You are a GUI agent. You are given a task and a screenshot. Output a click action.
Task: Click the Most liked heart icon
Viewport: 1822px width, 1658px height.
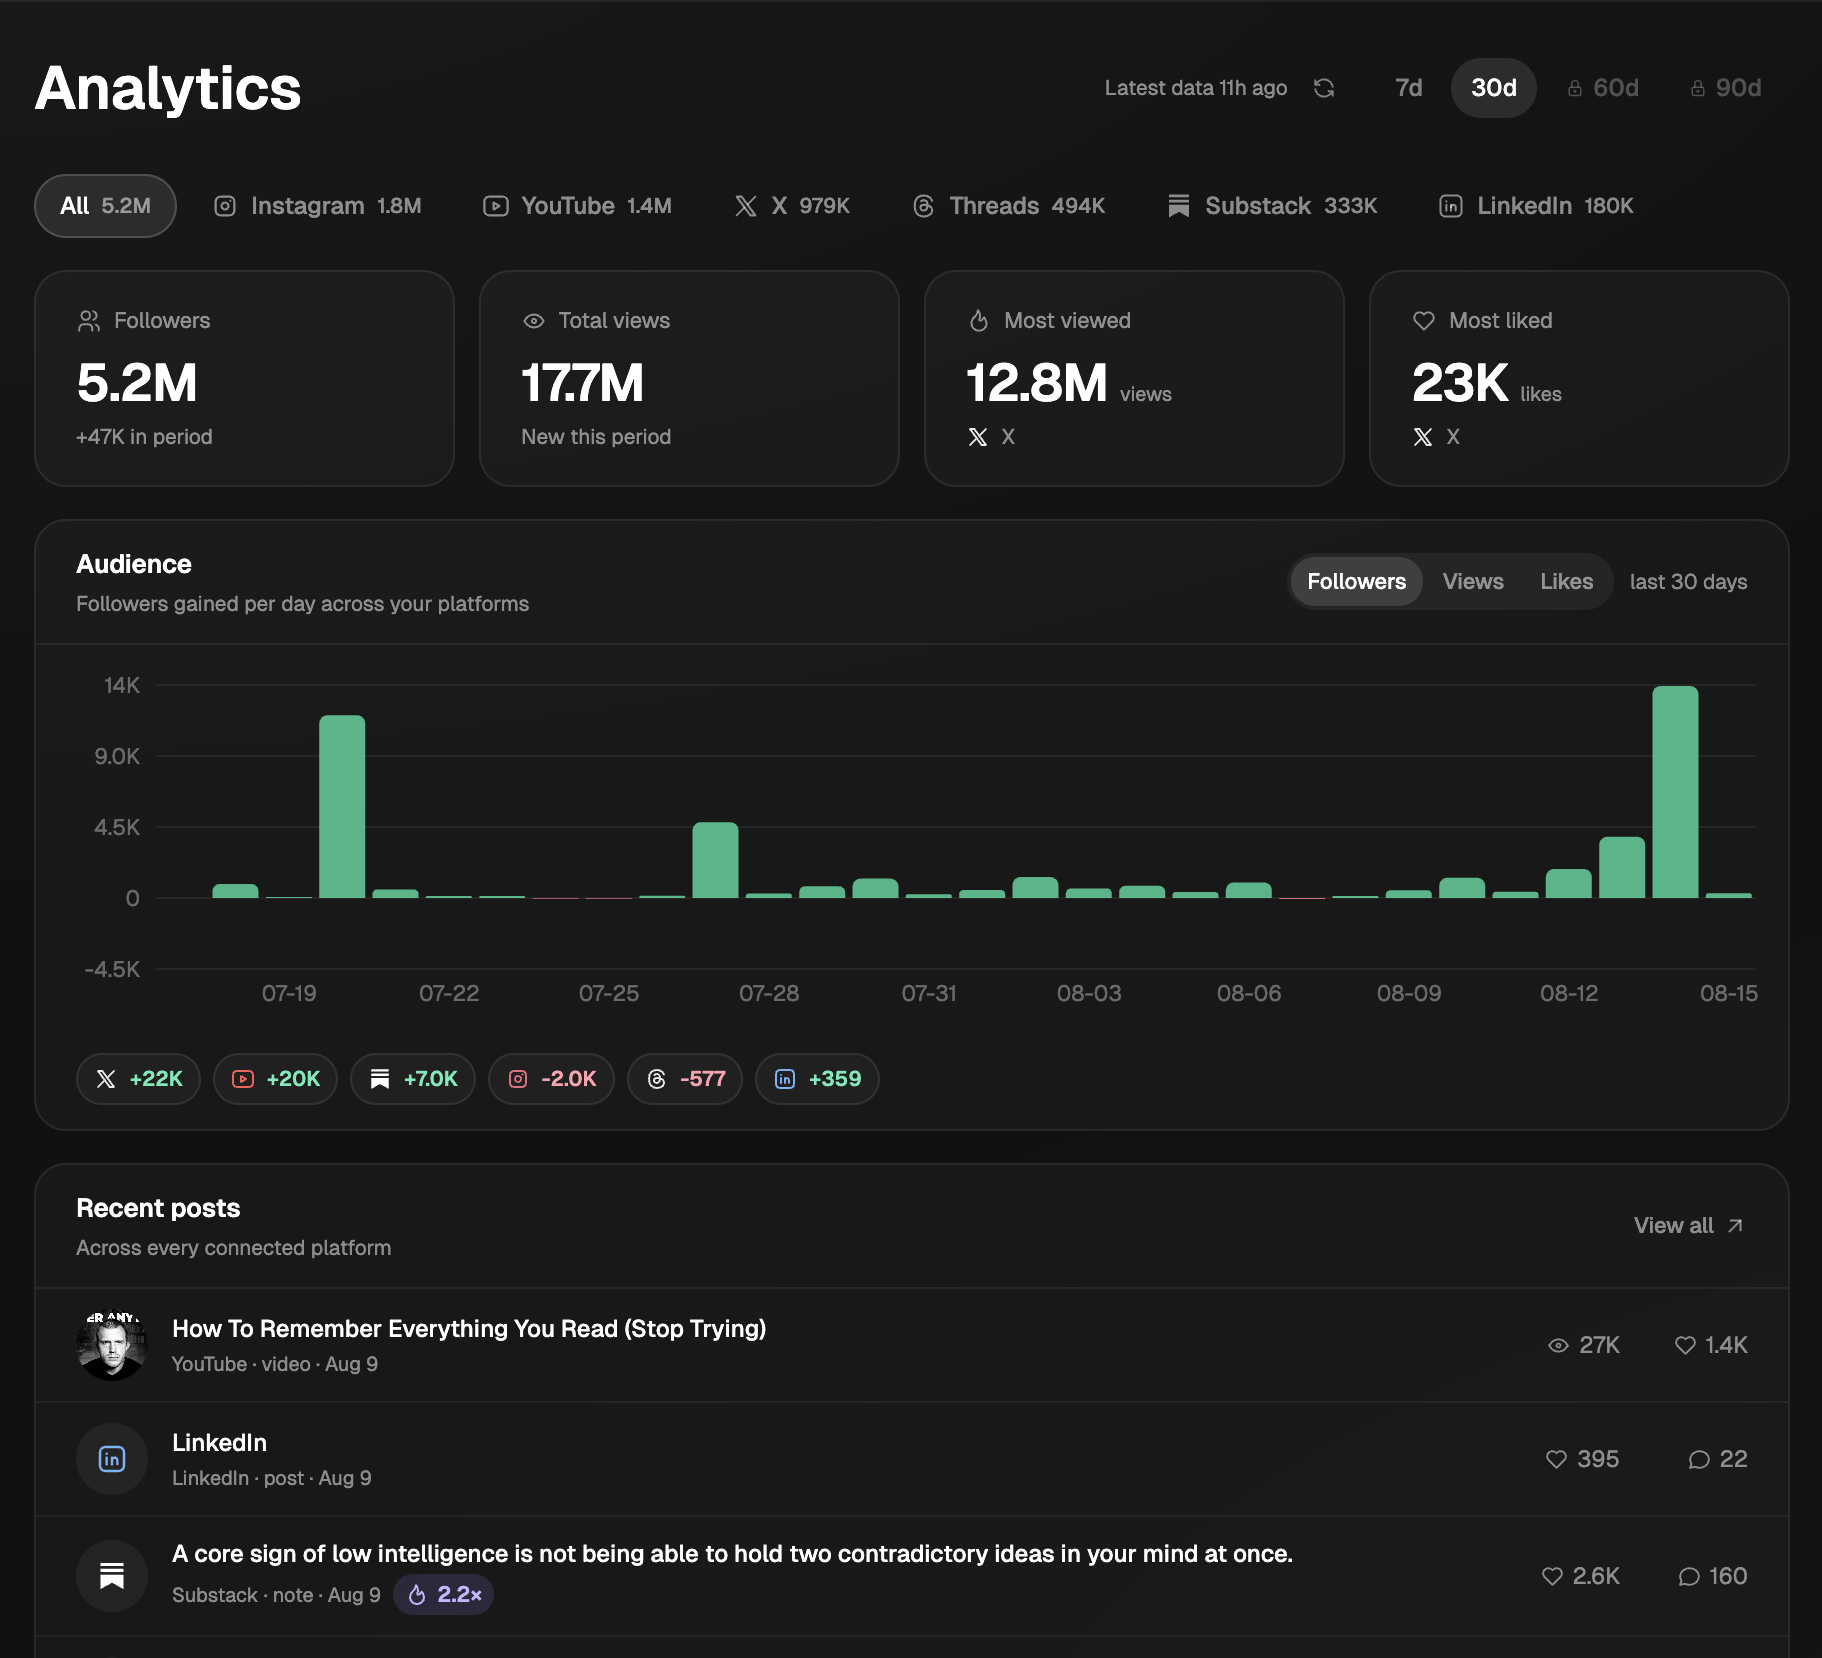click(1424, 321)
